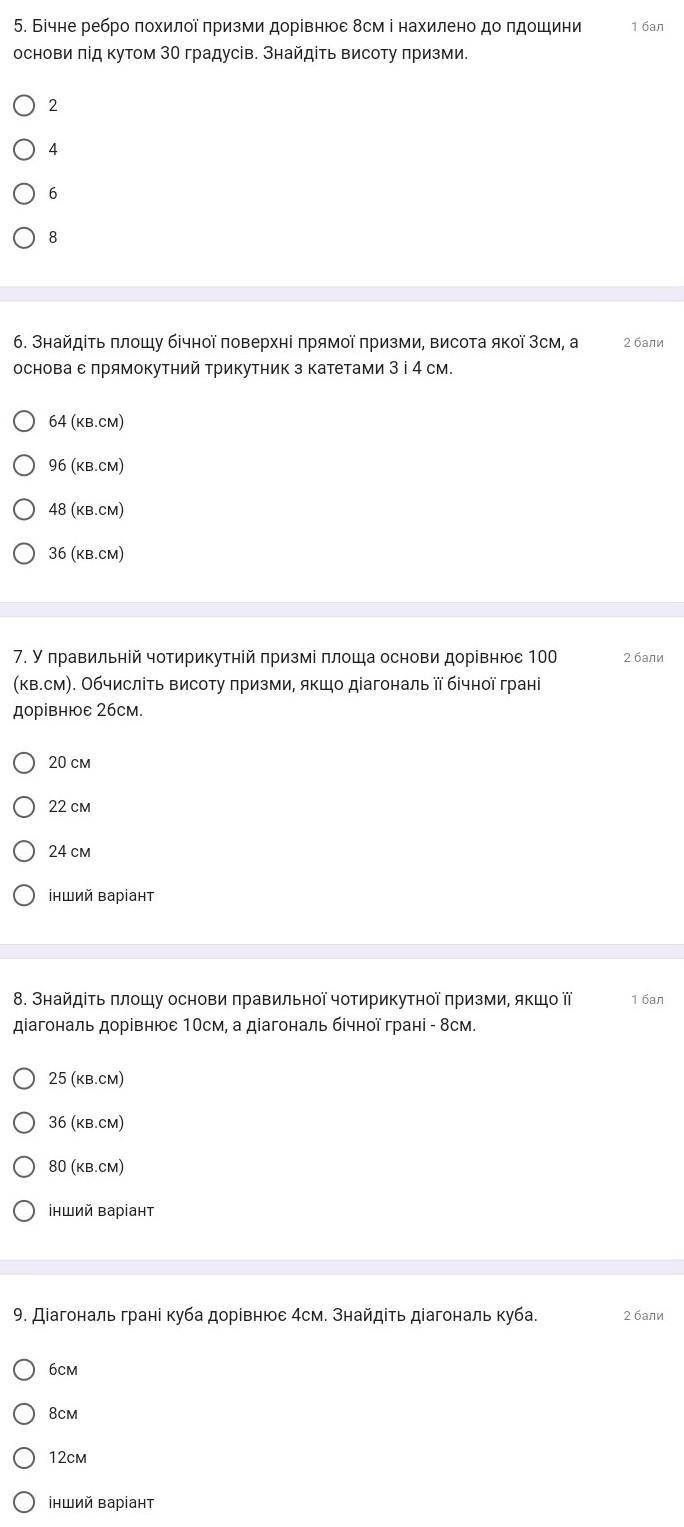
Task: Choose 36 (кв.см) base area option
Action: [x=24, y=1122]
